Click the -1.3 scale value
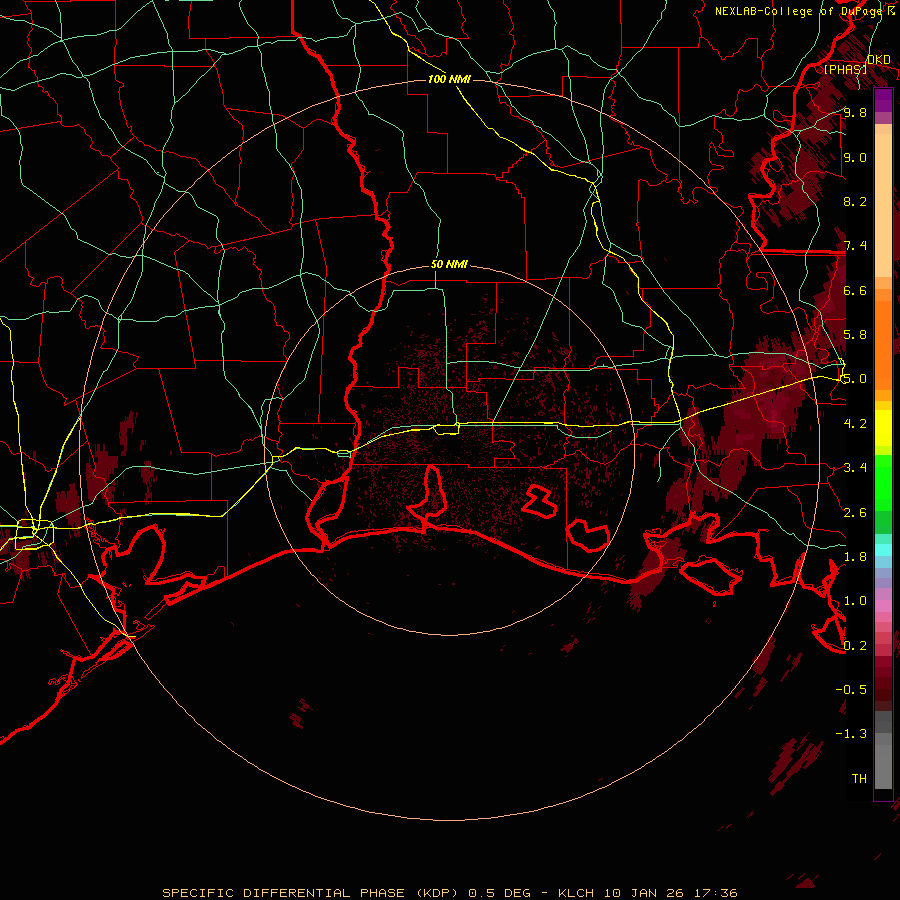900x900 pixels. pyautogui.click(x=851, y=734)
